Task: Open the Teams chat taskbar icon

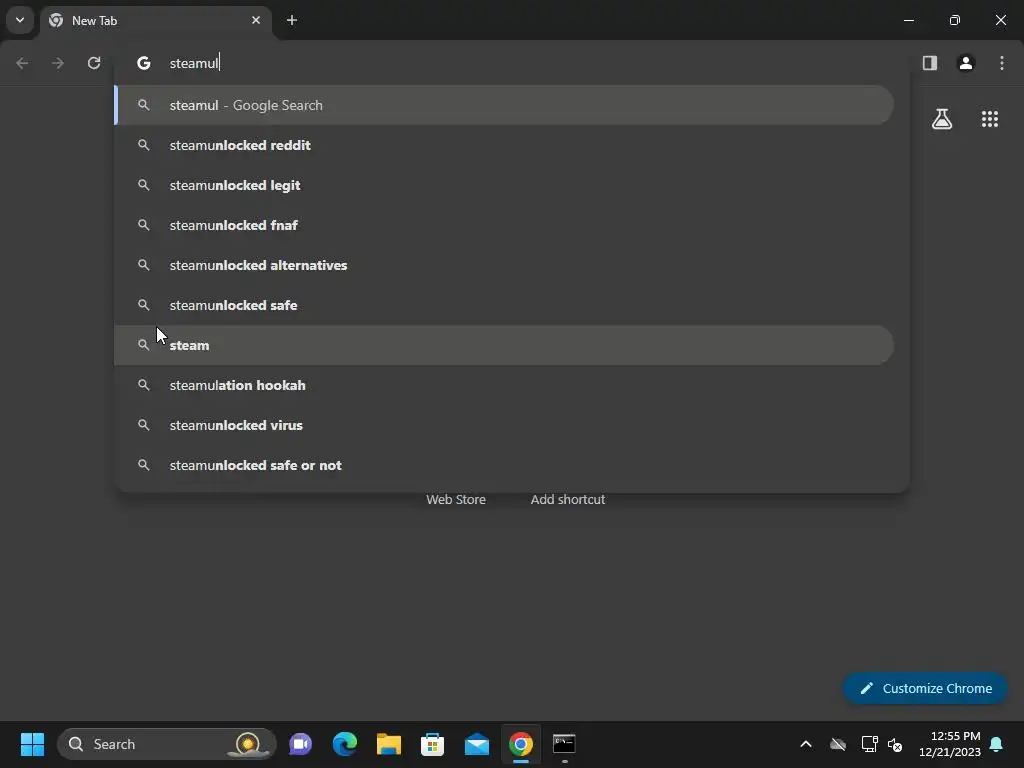Action: click(300, 744)
